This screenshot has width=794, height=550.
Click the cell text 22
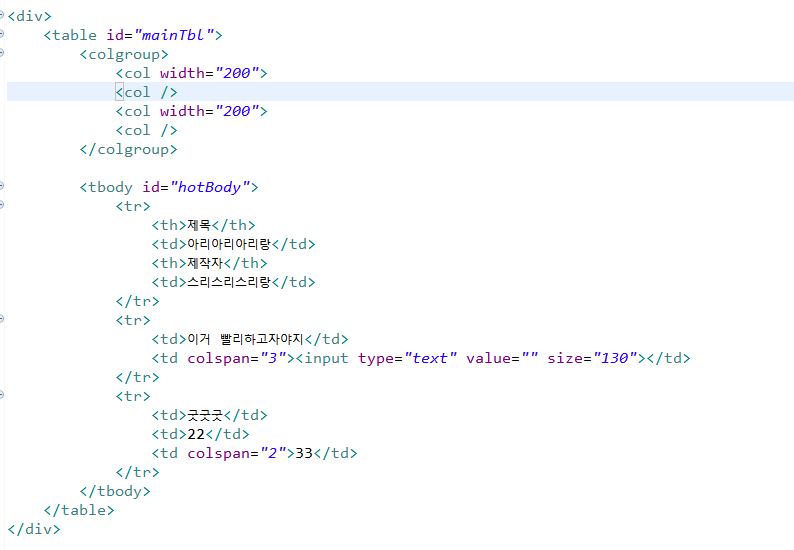coord(196,434)
